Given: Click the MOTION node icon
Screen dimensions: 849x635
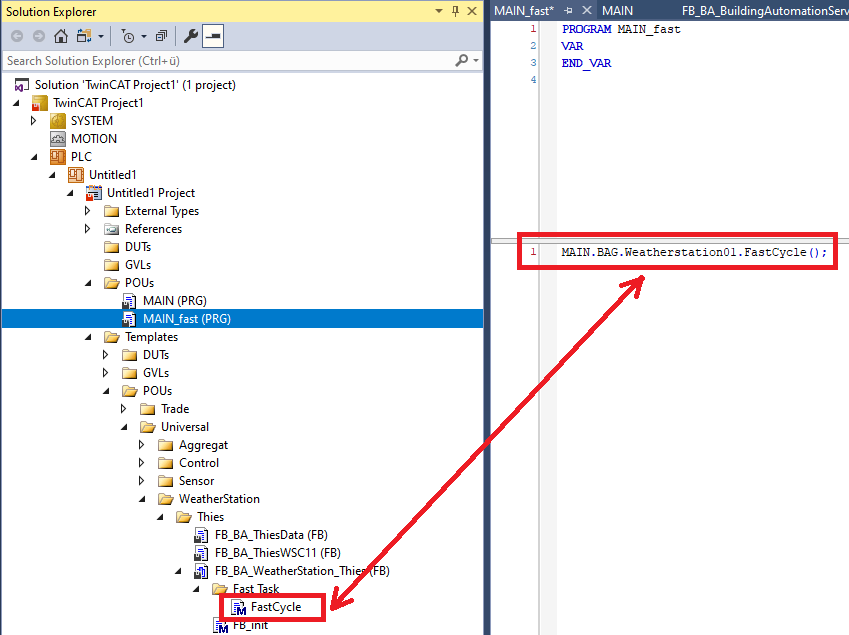Looking at the screenshot, I should [x=58, y=139].
